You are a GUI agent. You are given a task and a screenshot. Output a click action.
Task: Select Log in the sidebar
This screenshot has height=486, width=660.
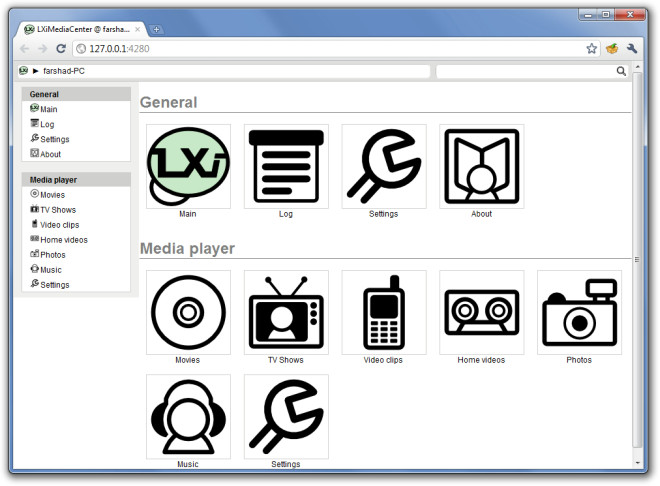tap(42, 124)
